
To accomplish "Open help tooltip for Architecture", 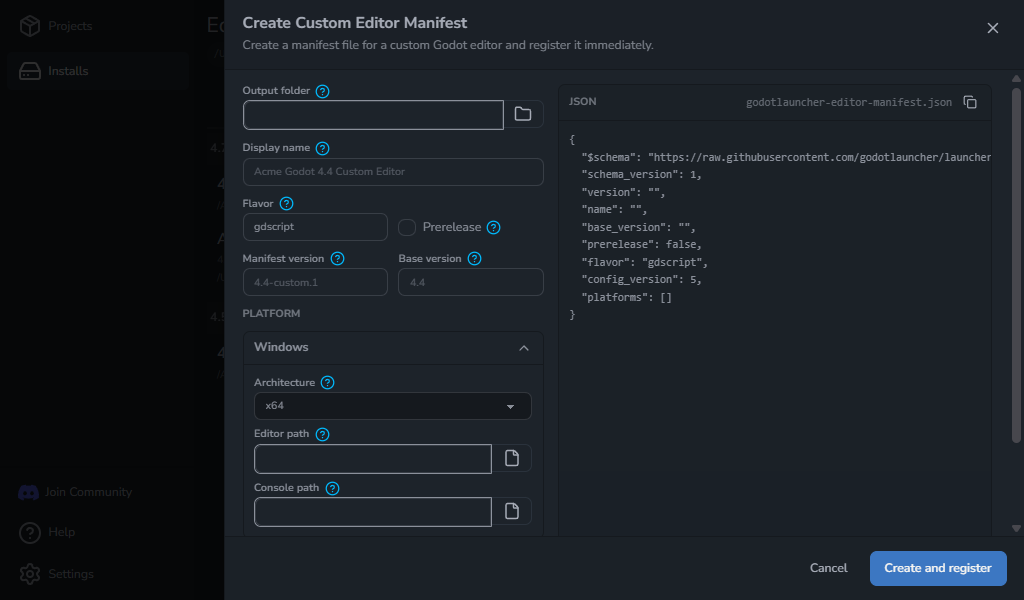I will click(328, 383).
